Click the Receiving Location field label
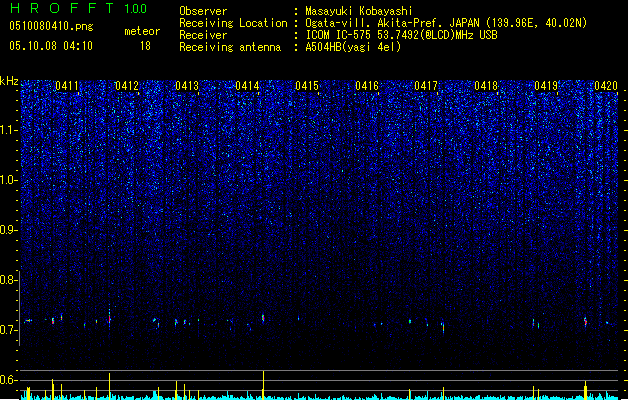Image resolution: width=629 pixels, height=400 pixels. (x=233, y=23)
